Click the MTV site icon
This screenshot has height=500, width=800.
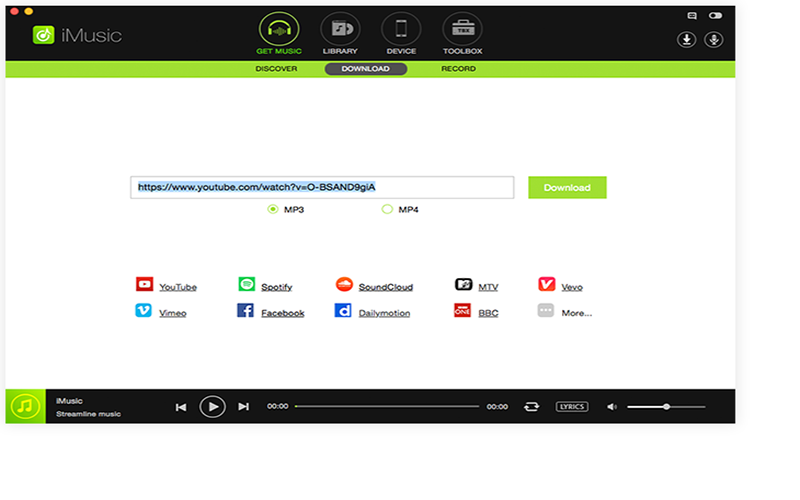point(464,284)
